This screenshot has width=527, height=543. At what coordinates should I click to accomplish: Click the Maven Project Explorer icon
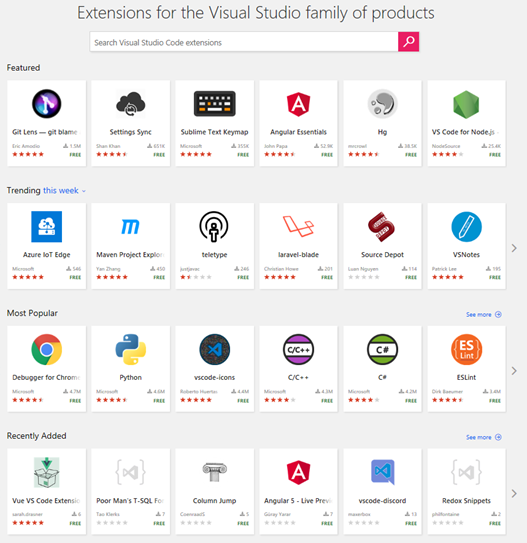tap(131, 227)
